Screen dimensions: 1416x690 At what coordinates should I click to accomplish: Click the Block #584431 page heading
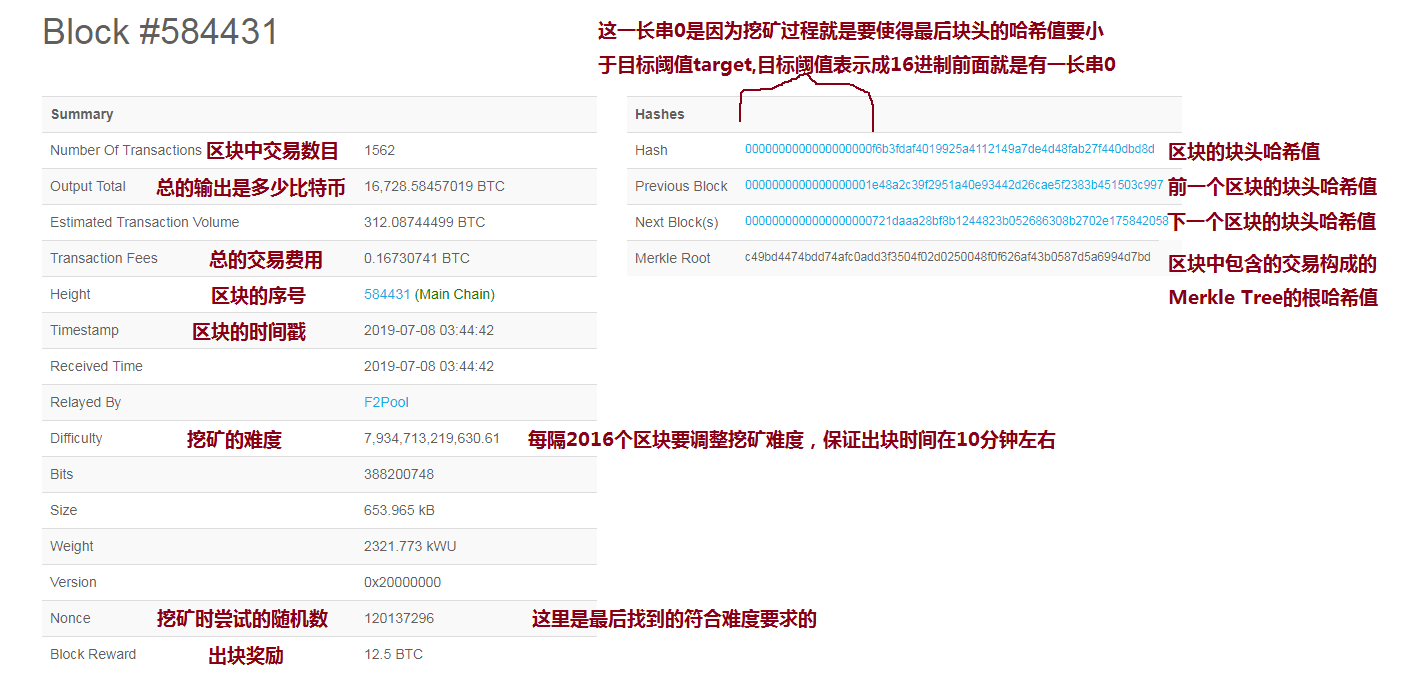click(x=160, y=32)
